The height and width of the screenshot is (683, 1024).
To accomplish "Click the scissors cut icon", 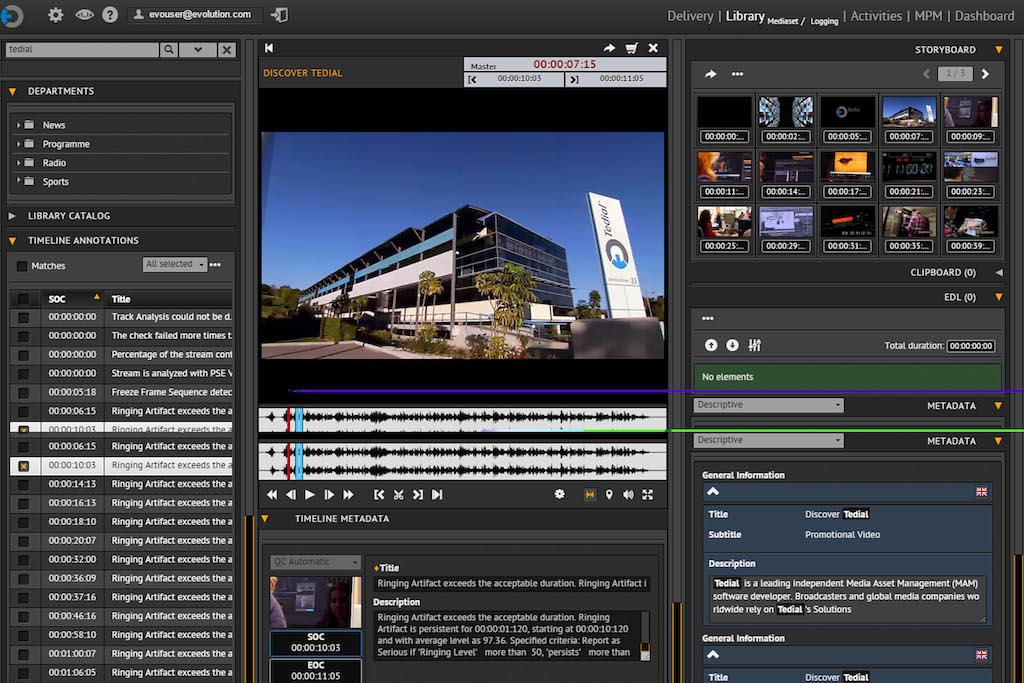I will tap(398, 495).
